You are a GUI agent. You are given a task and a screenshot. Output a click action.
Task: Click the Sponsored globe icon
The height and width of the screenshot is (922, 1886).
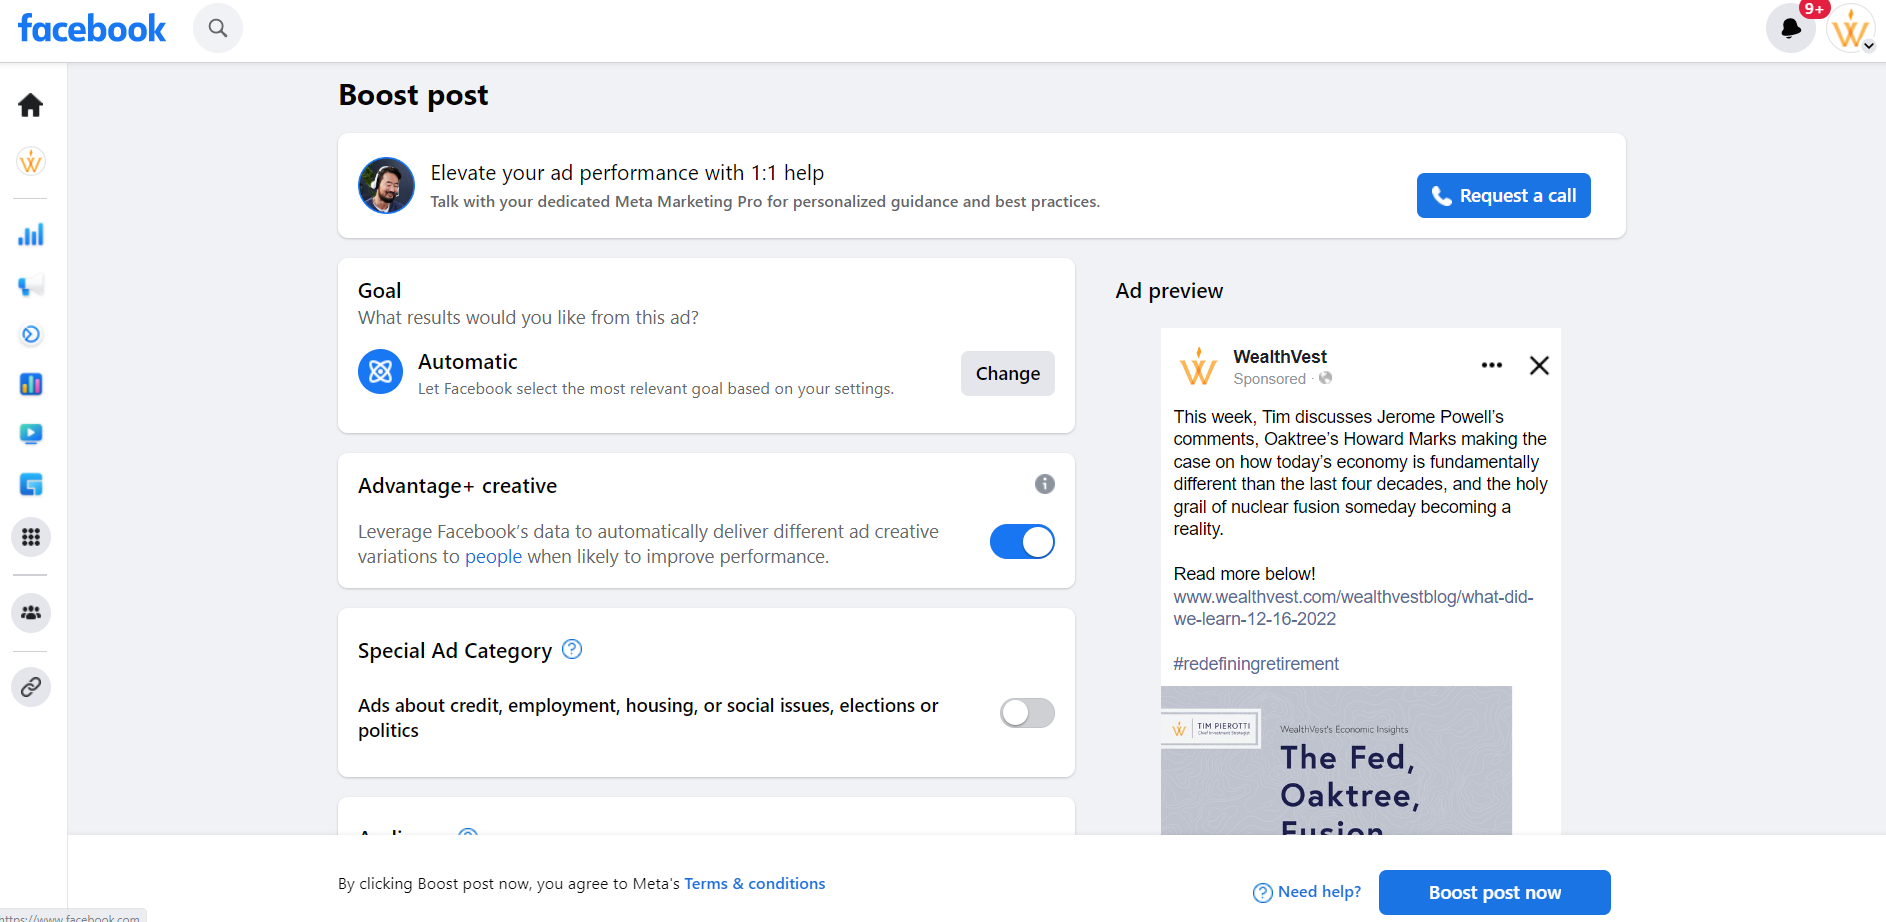[x=1325, y=378]
